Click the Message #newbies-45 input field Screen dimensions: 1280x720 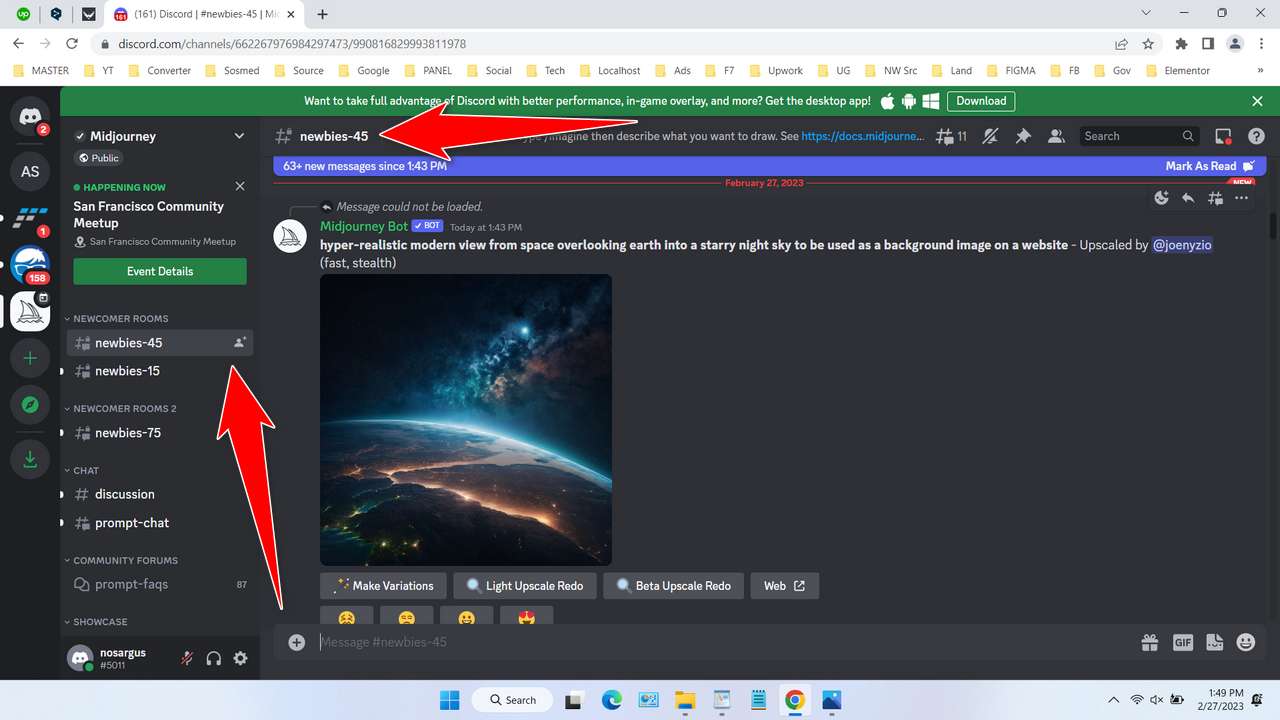(700, 642)
